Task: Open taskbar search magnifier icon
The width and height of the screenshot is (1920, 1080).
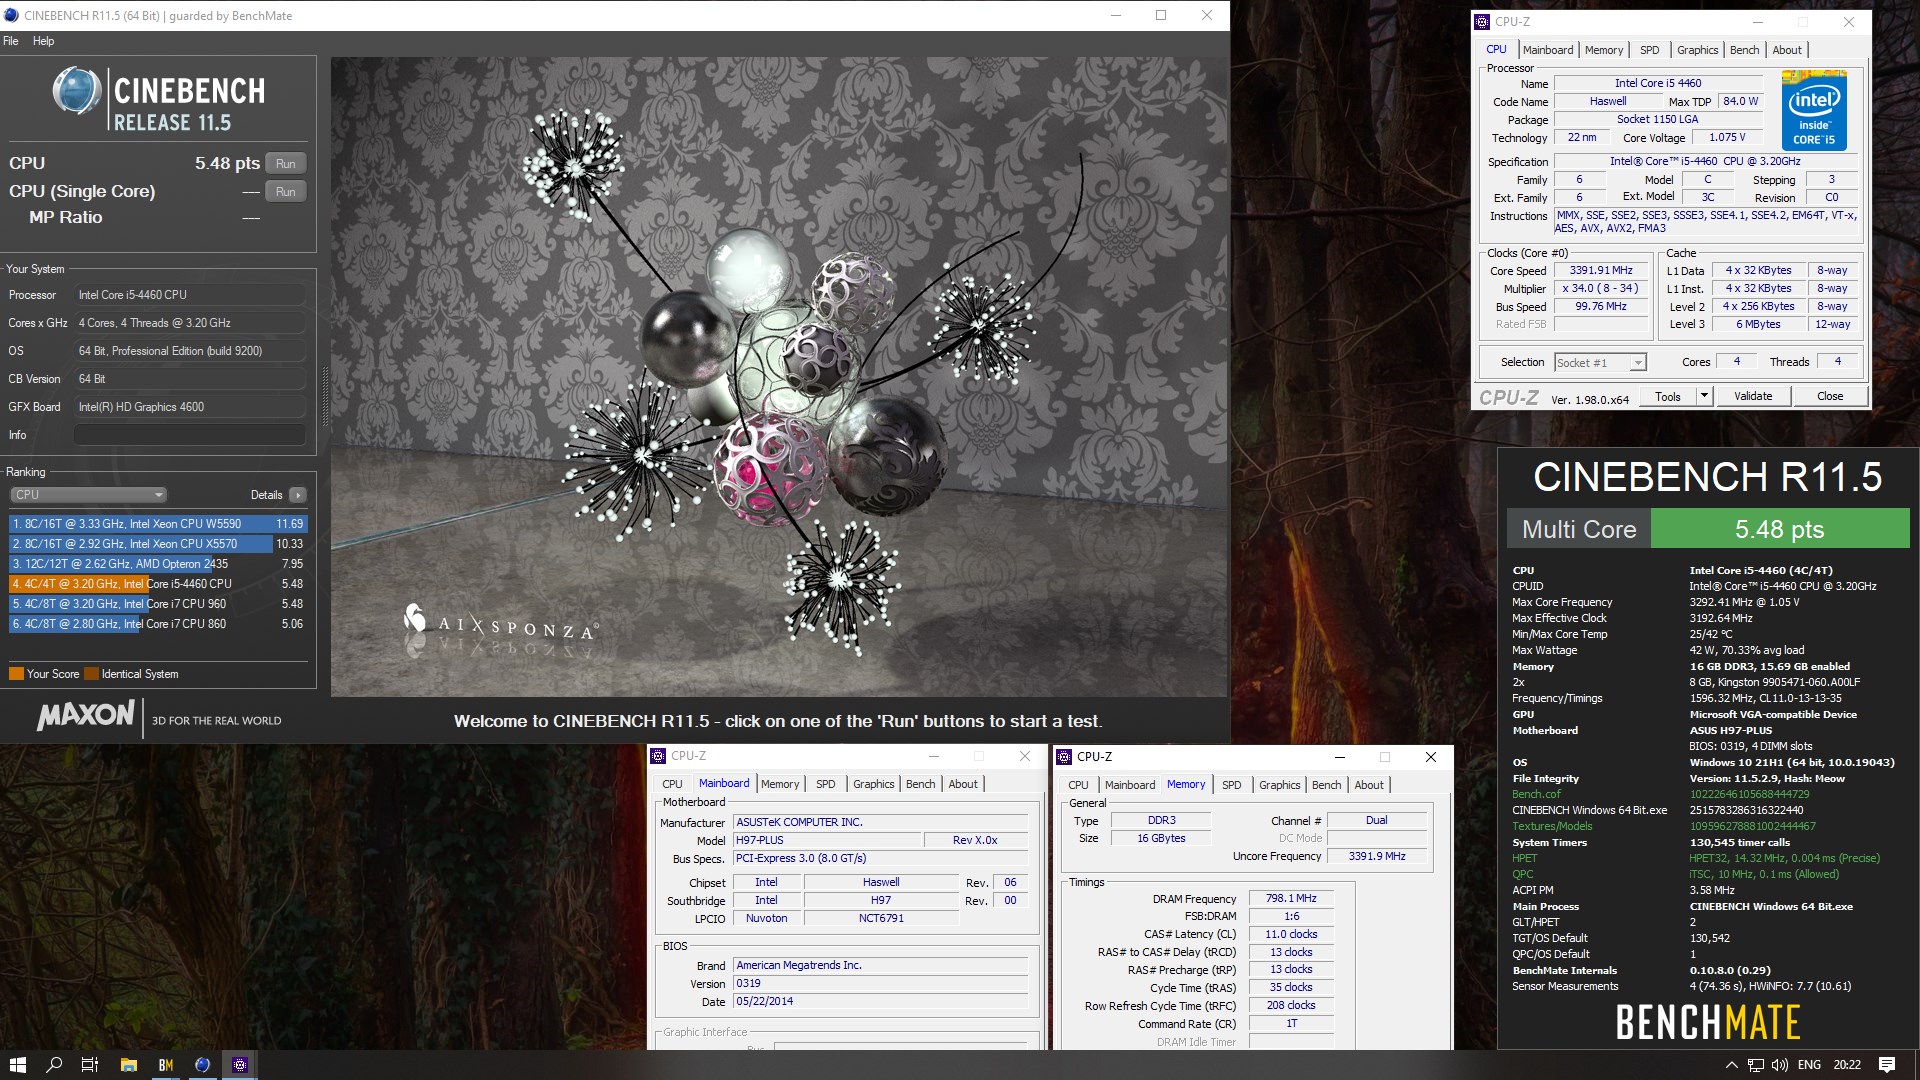Action: (54, 1065)
